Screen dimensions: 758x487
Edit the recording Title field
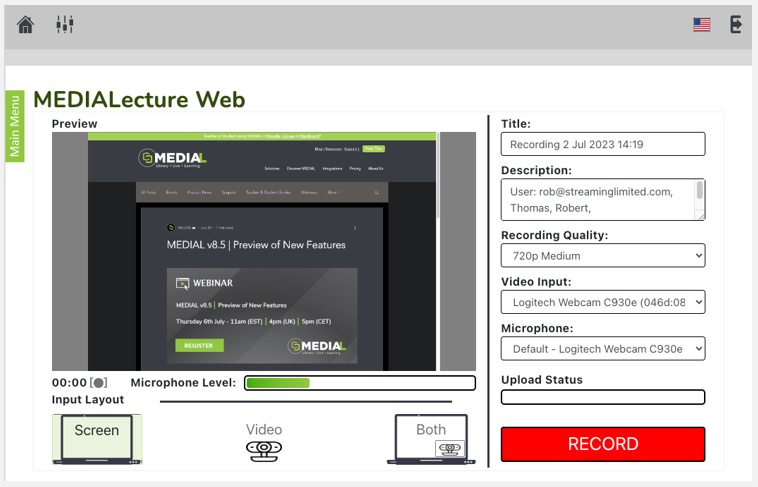(x=603, y=144)
